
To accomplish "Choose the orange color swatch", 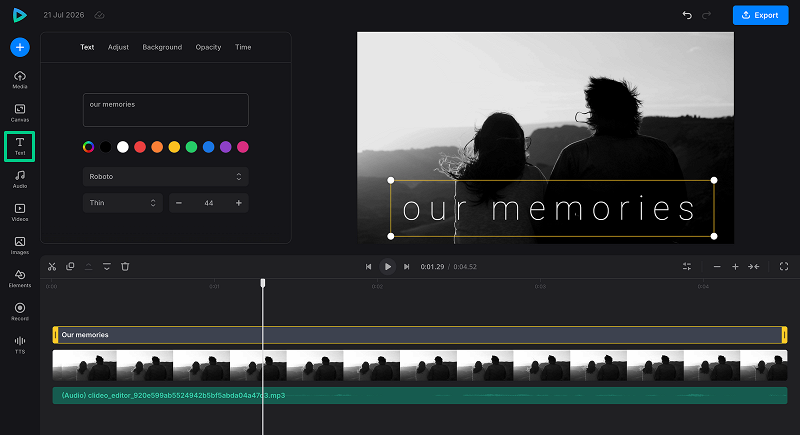I will pyautogui.click(x=157, y=147).
